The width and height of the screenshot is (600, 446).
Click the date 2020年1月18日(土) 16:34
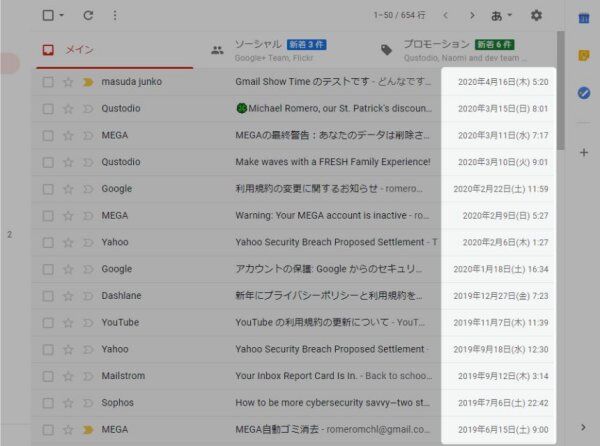pos(501,269)
